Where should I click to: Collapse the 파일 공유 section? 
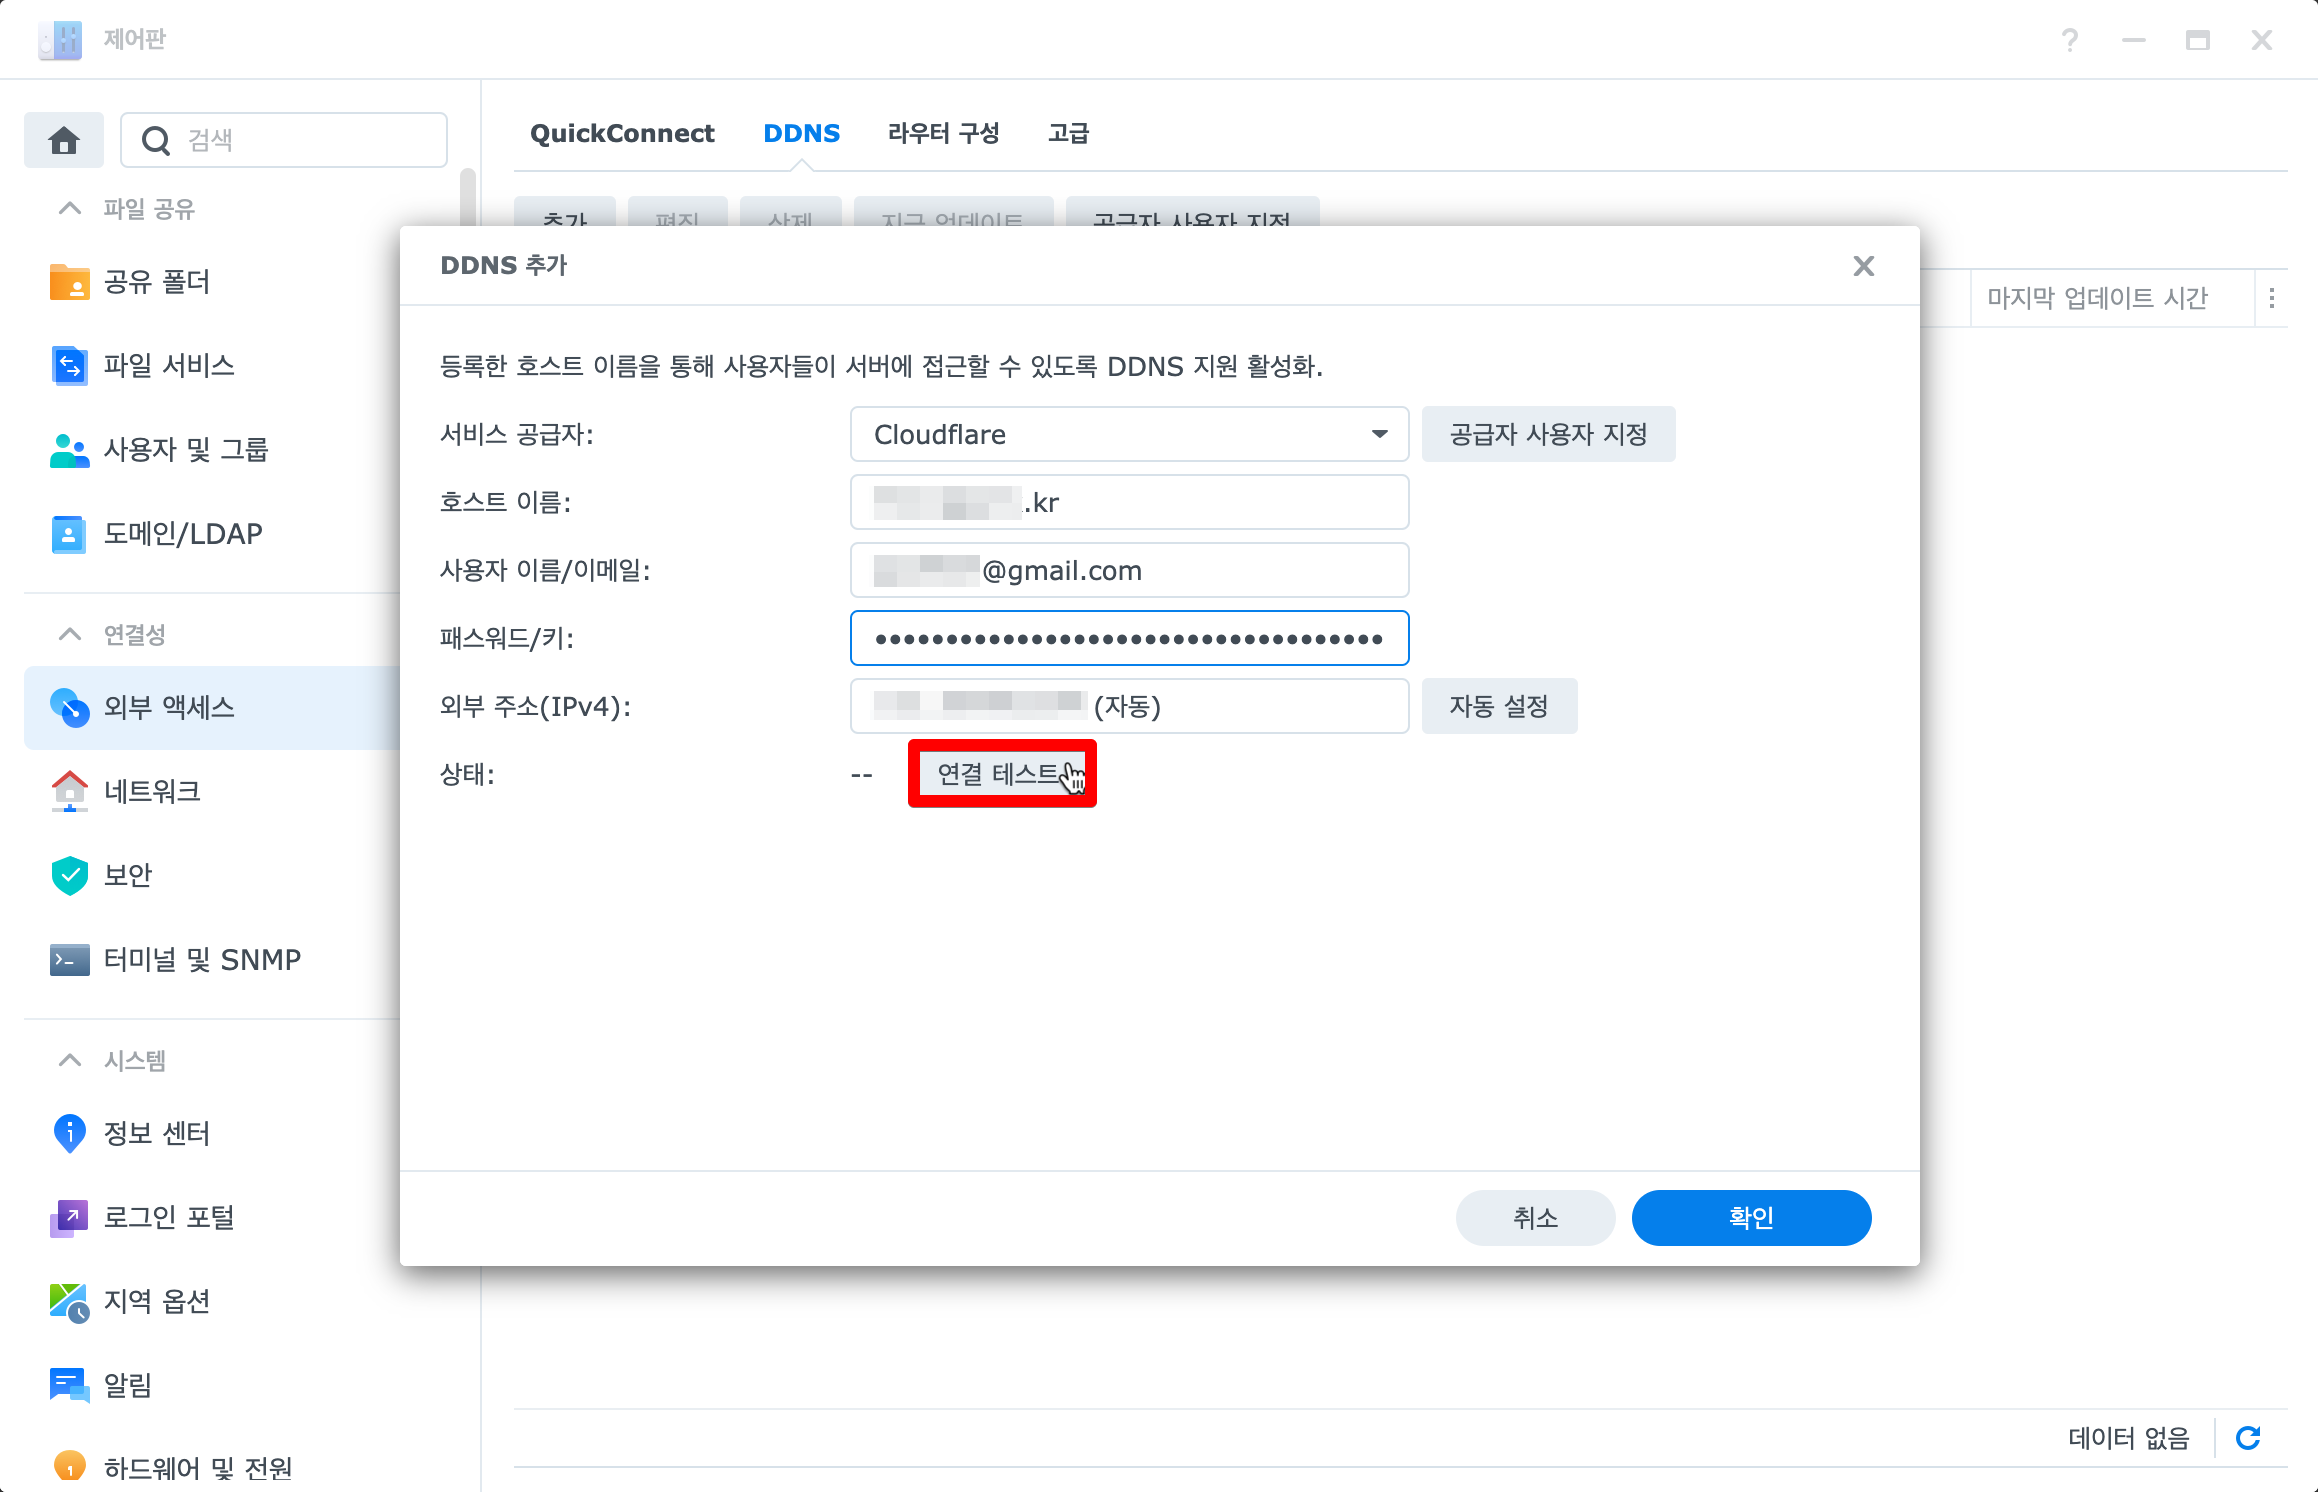(x=70, y=209)
